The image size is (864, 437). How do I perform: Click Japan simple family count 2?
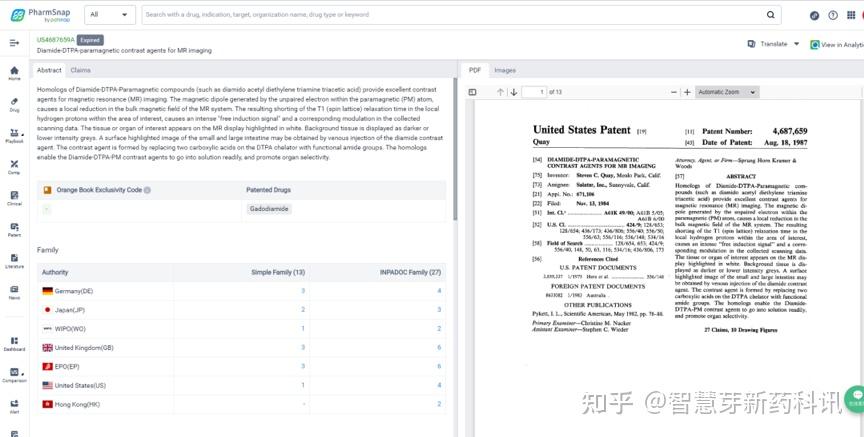coord(303,310)
